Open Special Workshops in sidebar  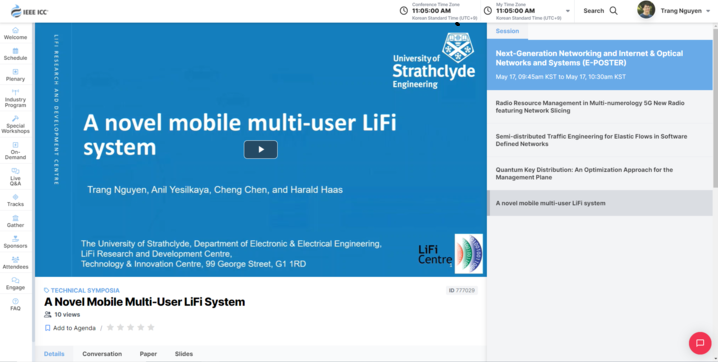coord(16,124)
